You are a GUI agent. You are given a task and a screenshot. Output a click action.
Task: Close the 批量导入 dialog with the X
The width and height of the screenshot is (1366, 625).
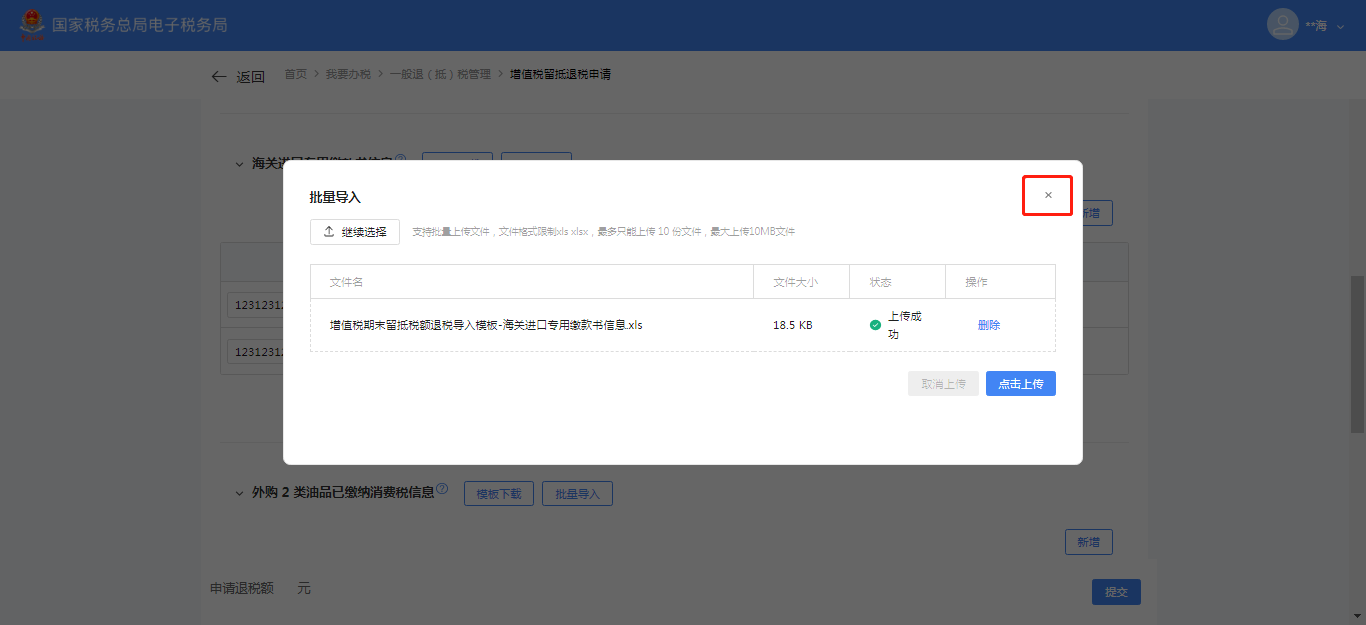tap(1048, 195)
